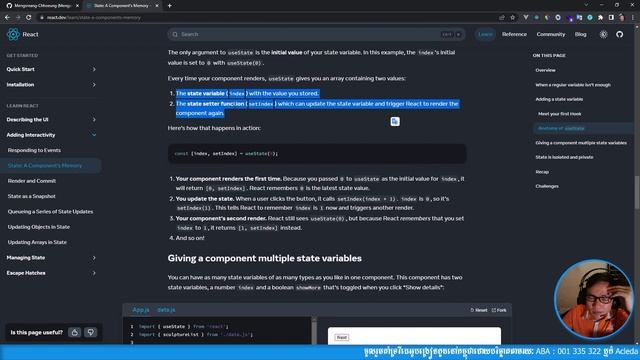Open Updating Objects in State page
This screenshot has height=360, width=640.
click(39, 227)
